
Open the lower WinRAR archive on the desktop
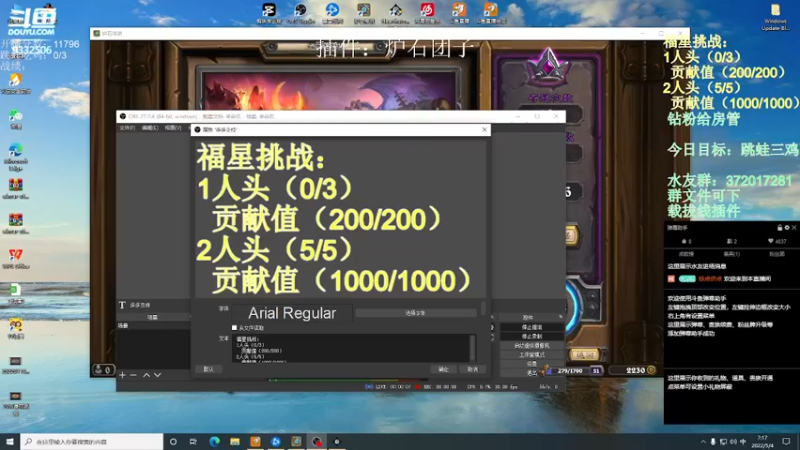pos(15,220)
